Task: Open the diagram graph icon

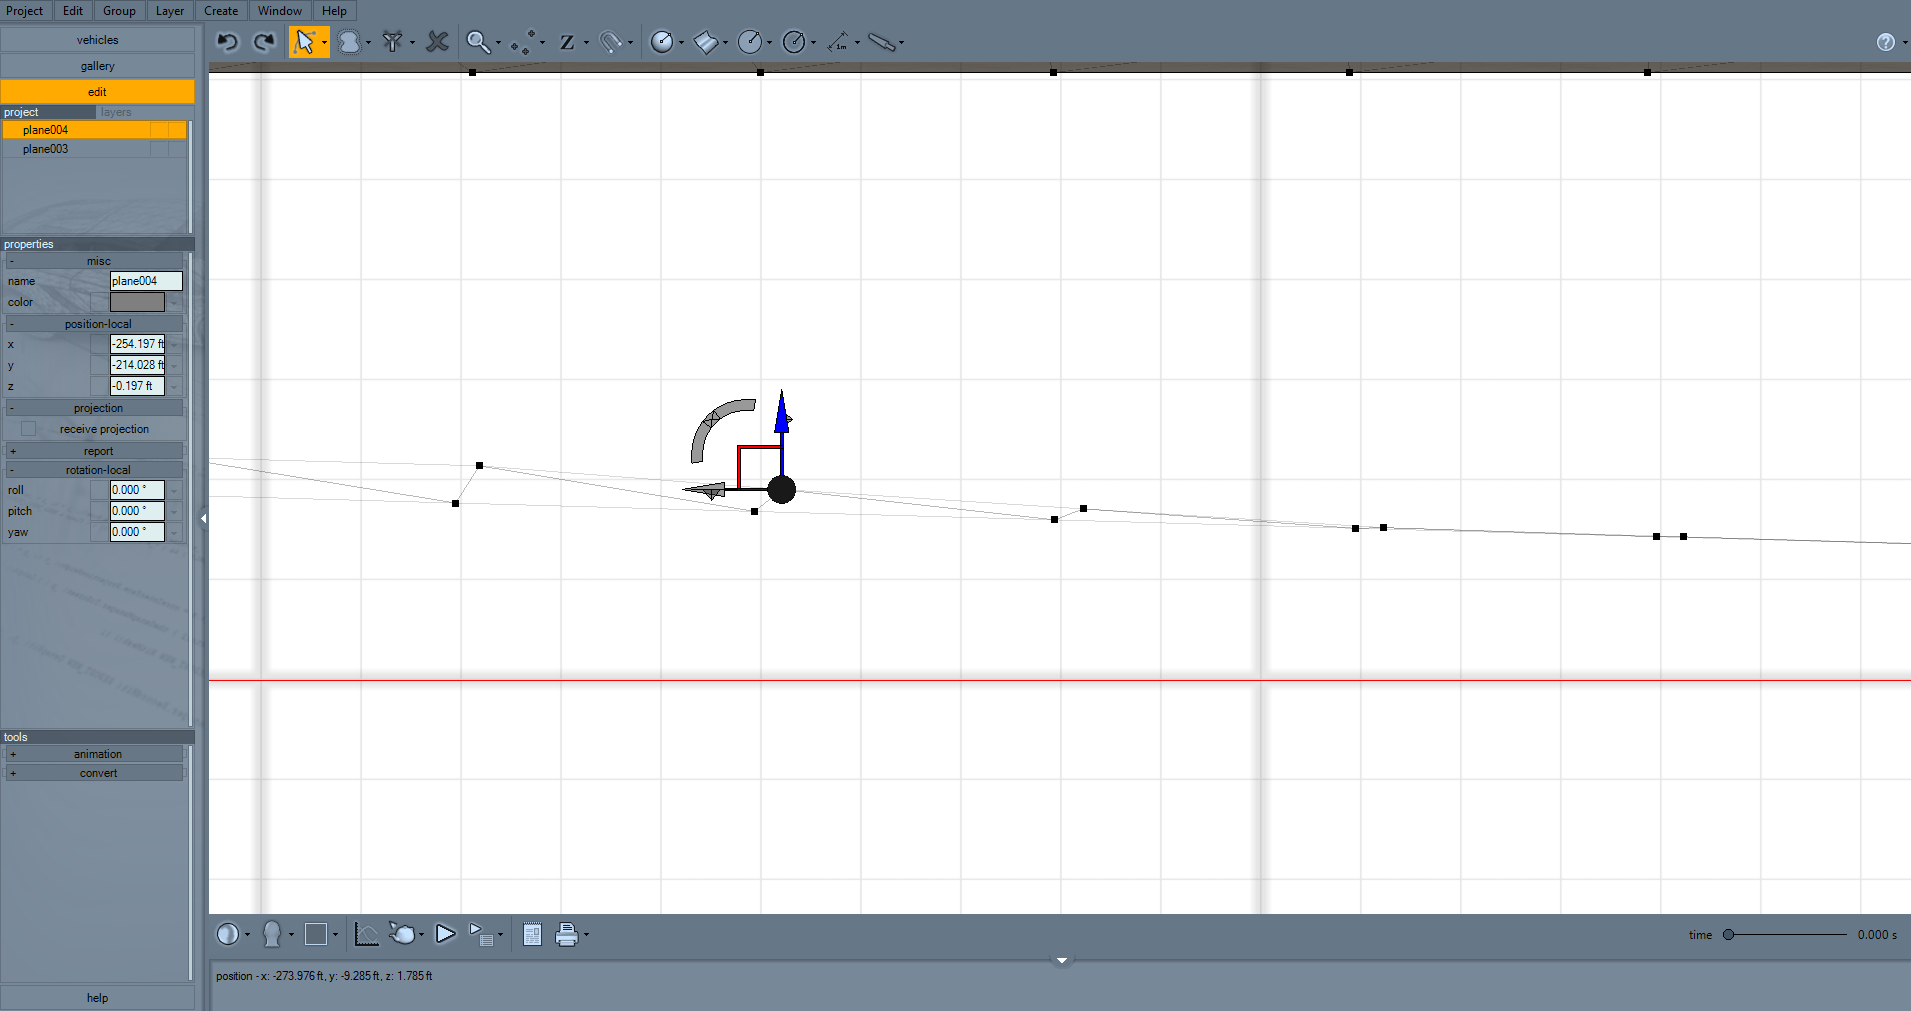Action: (366, 934)
